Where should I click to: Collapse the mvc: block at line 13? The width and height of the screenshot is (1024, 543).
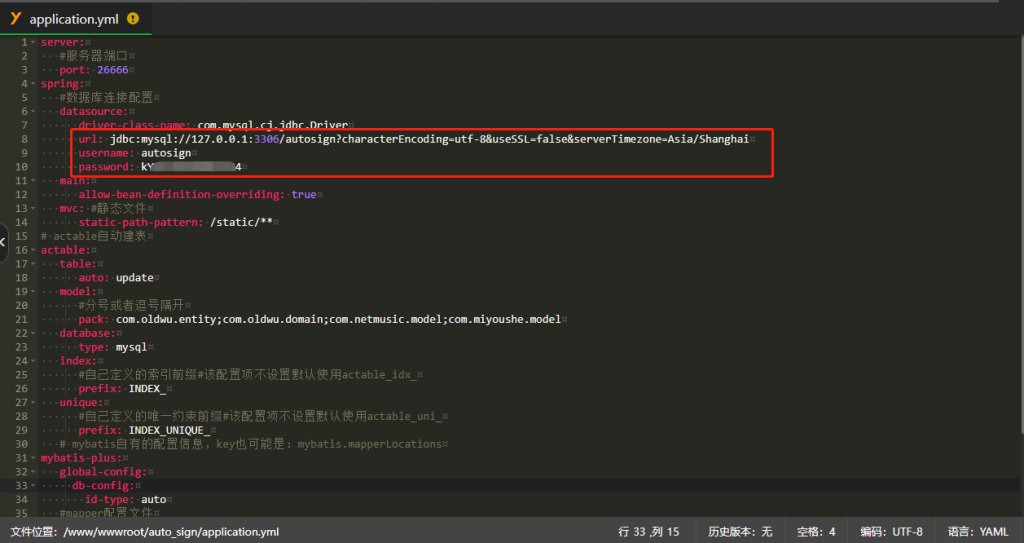point(33,208)
